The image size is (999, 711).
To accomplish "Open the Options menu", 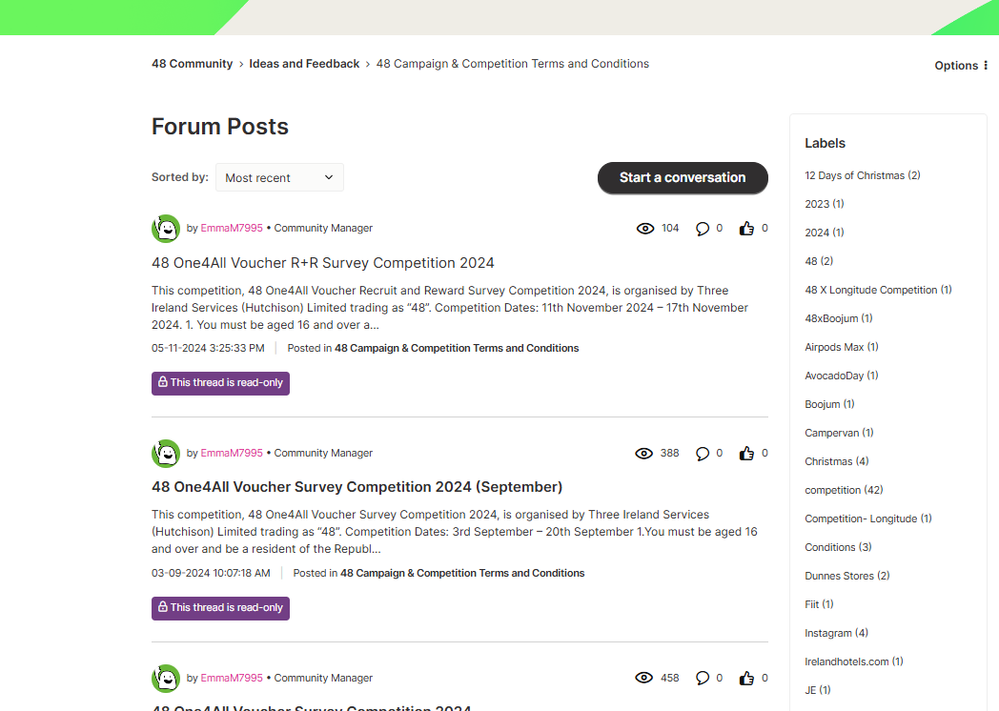I will 960,66.
